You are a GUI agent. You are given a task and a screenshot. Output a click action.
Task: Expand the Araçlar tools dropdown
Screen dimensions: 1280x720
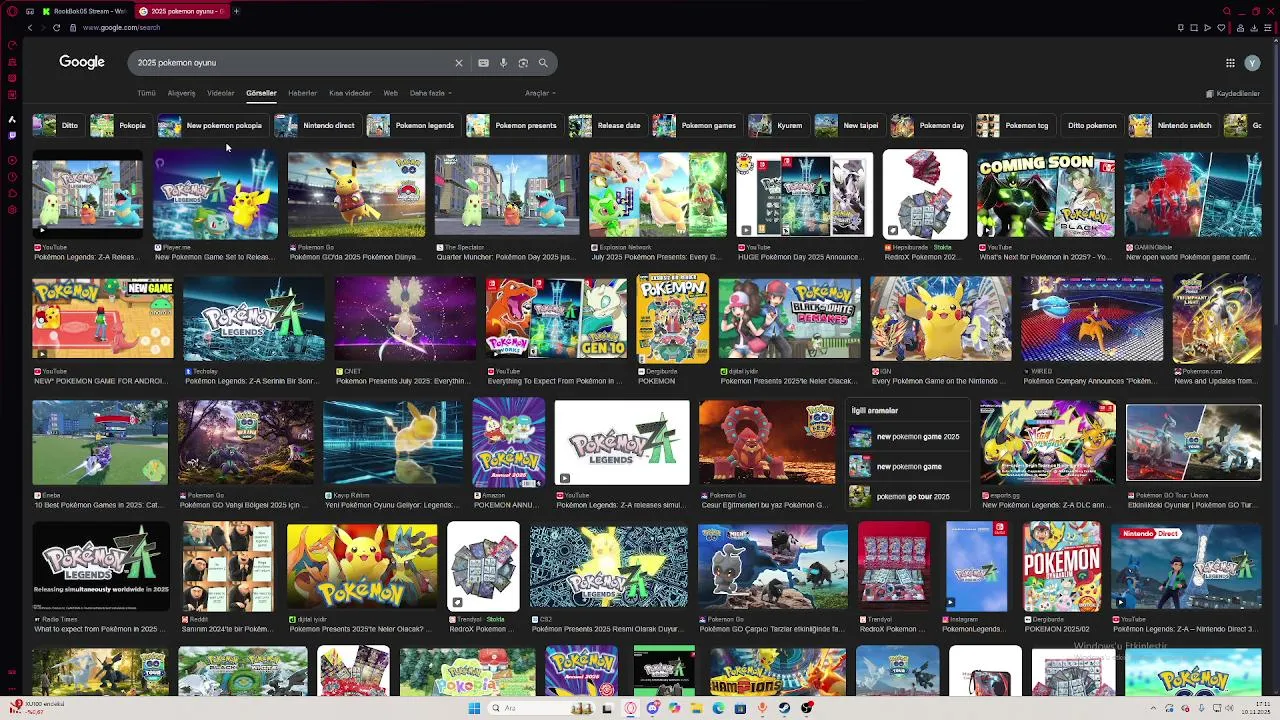540,93
